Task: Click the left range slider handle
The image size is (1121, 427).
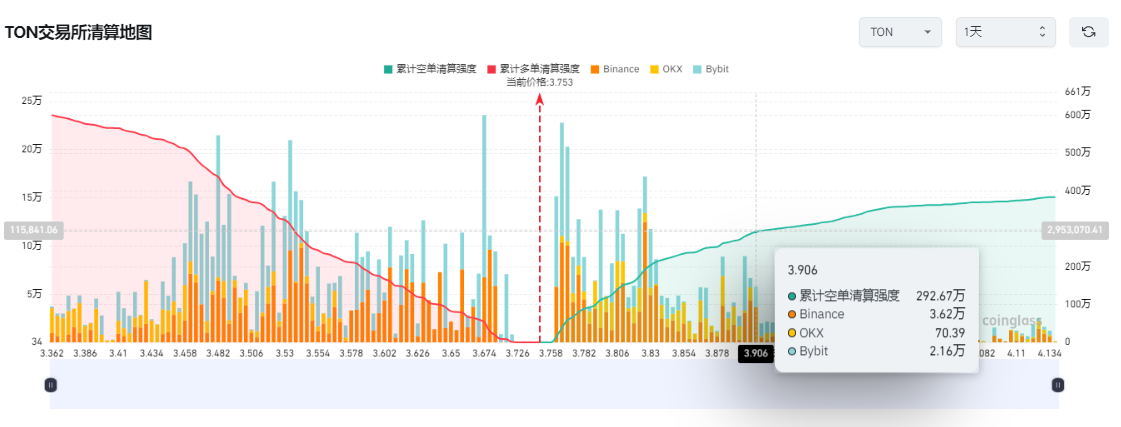Action: (x=51, y=385)
